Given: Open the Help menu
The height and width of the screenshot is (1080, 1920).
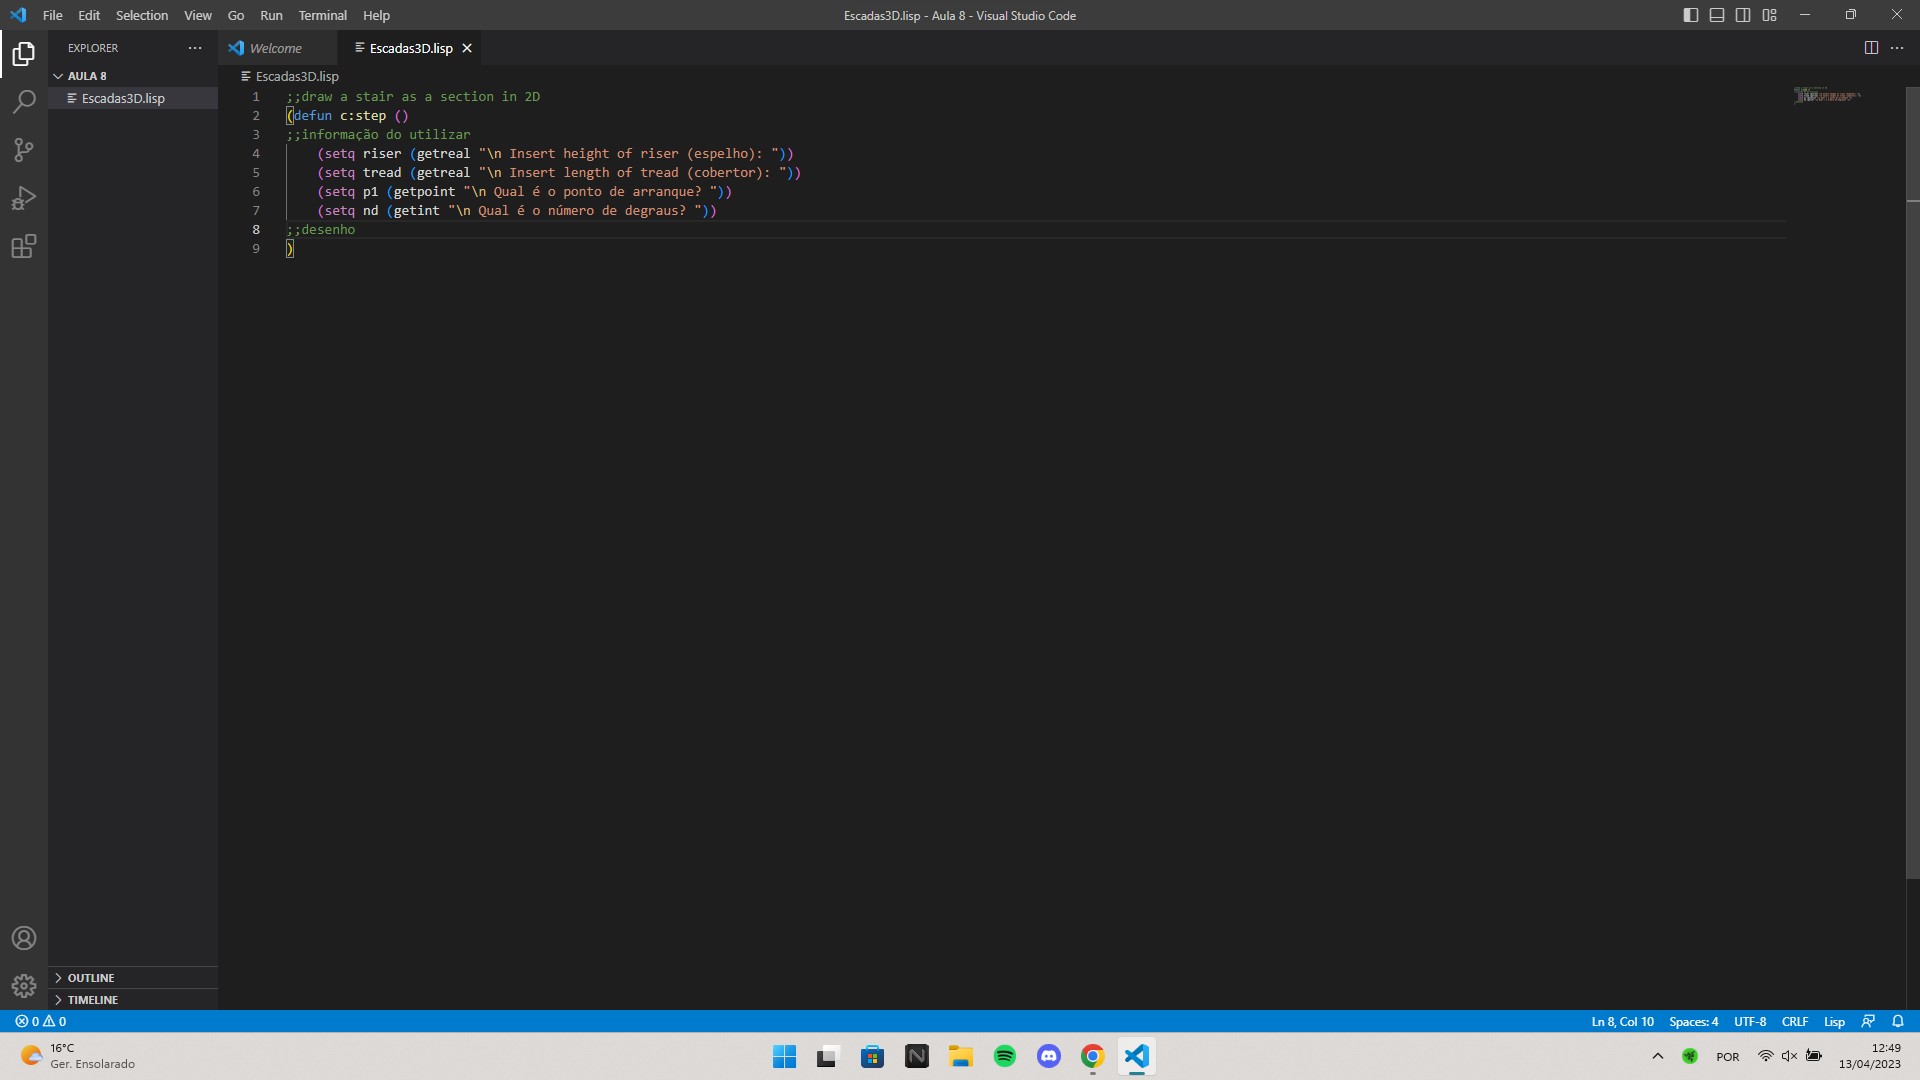Looking at the screenshot, I should coord(376,15).
